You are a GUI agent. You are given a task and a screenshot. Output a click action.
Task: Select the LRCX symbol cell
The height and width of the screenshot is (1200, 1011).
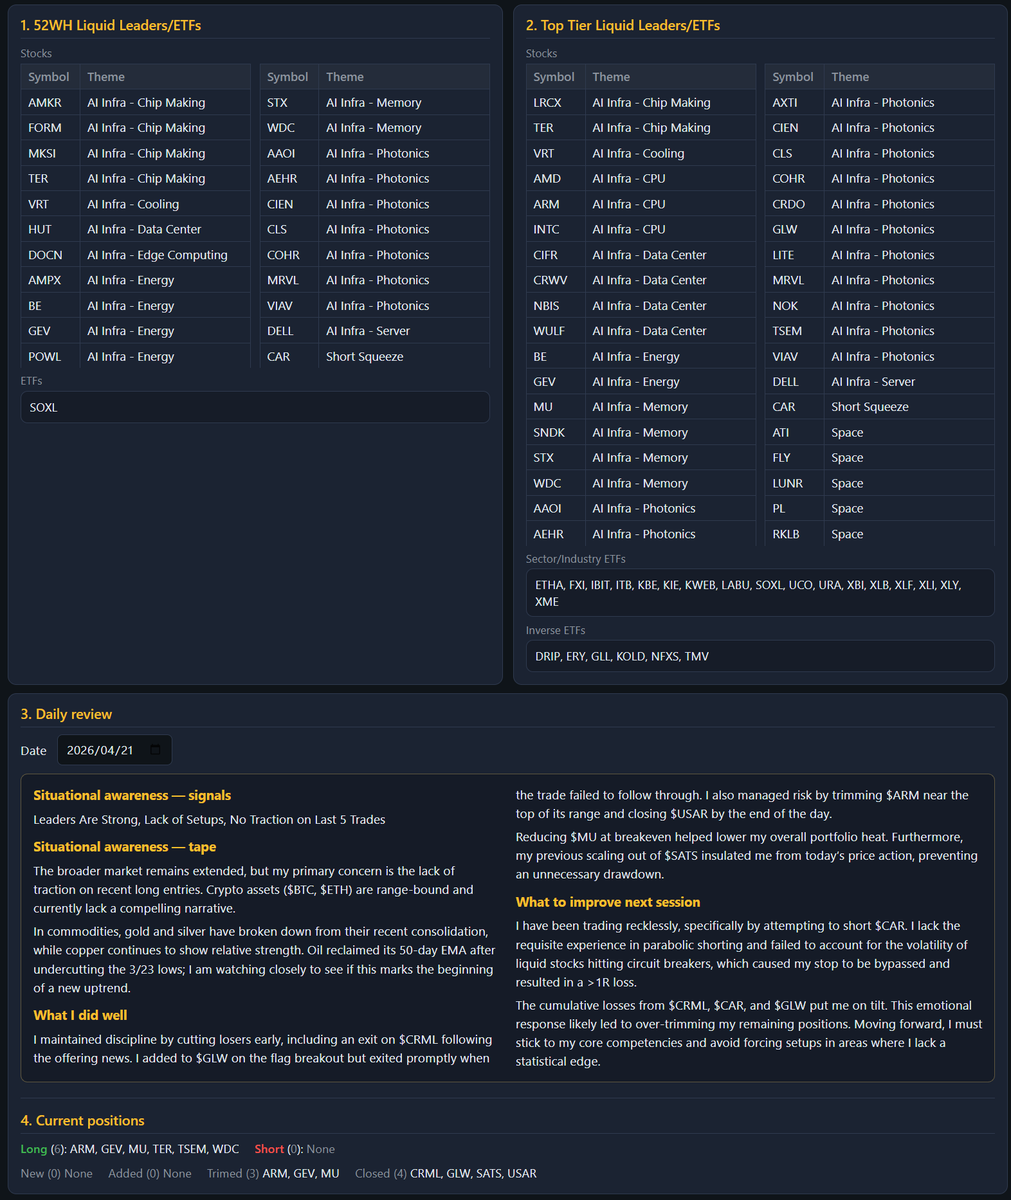pos(555,103)
